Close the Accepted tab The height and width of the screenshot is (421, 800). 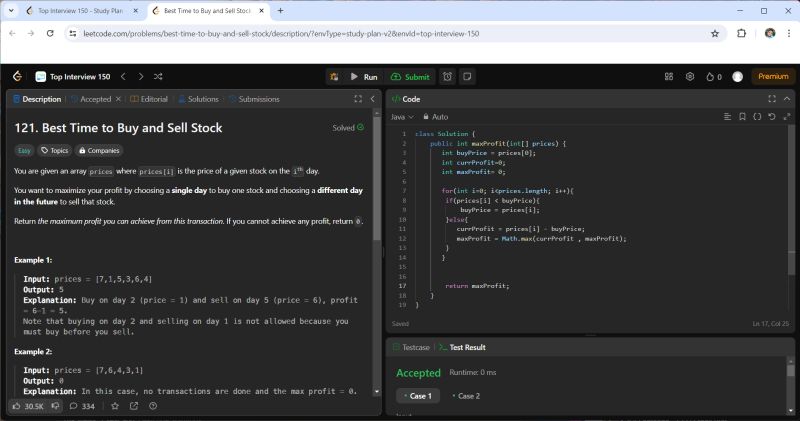pos(118,99)
